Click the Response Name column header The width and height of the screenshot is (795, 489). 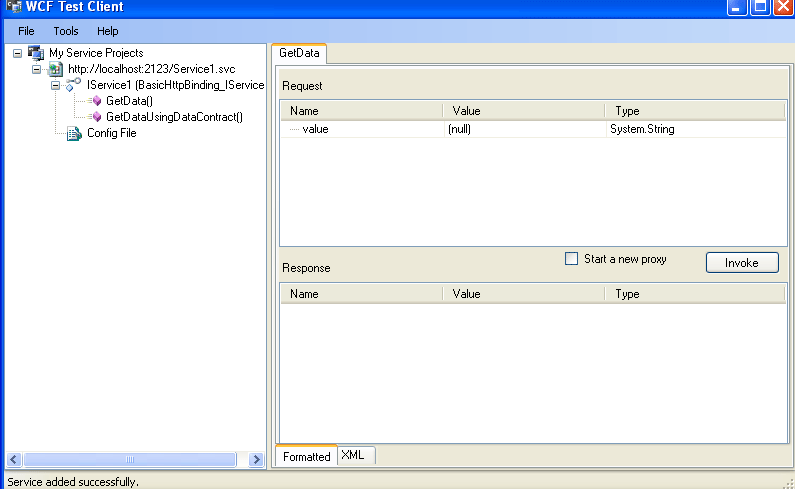pos(362,294)
